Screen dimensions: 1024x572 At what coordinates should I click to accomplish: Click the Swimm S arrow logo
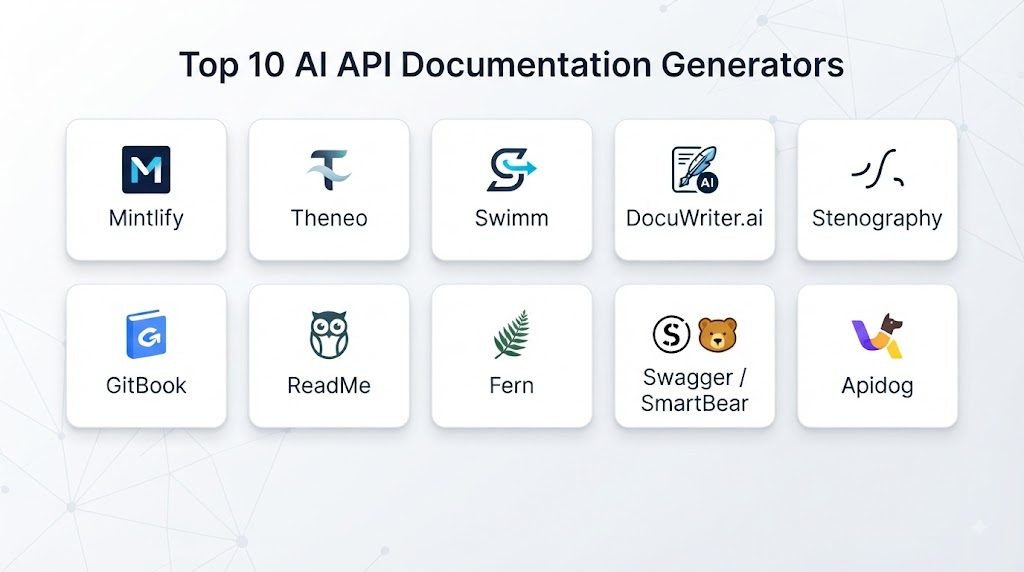click(x=511, y=170)
